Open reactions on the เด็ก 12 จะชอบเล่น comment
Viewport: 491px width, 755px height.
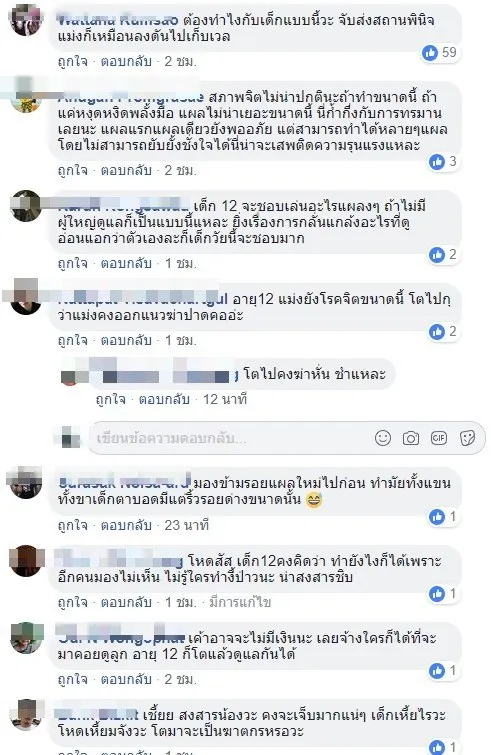pyautogui.click(x=443, y=255)
